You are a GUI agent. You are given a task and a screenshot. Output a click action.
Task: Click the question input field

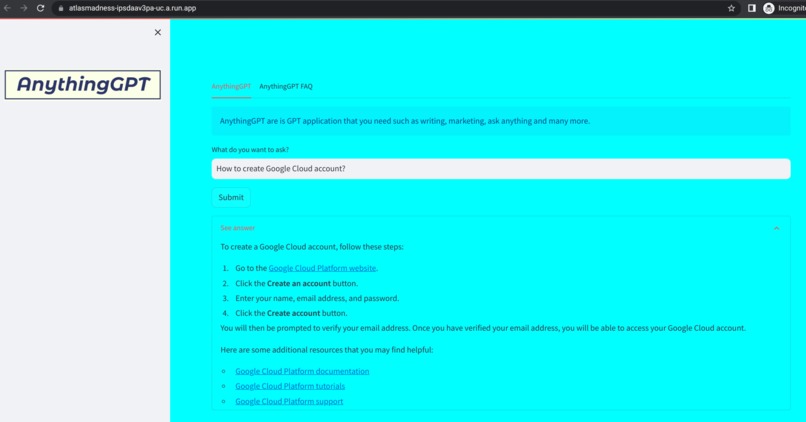(x=501, y=169)
